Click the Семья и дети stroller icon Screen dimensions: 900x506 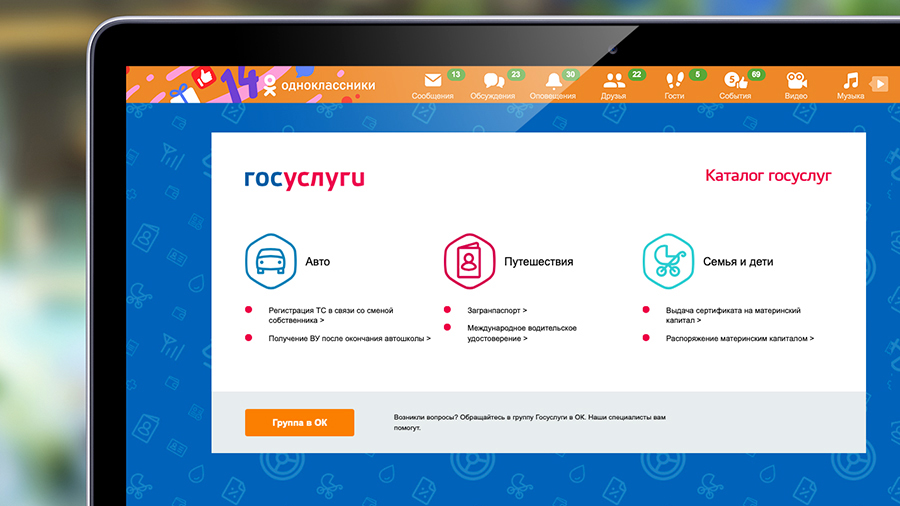pyautogui.click(x=668, y=261)
